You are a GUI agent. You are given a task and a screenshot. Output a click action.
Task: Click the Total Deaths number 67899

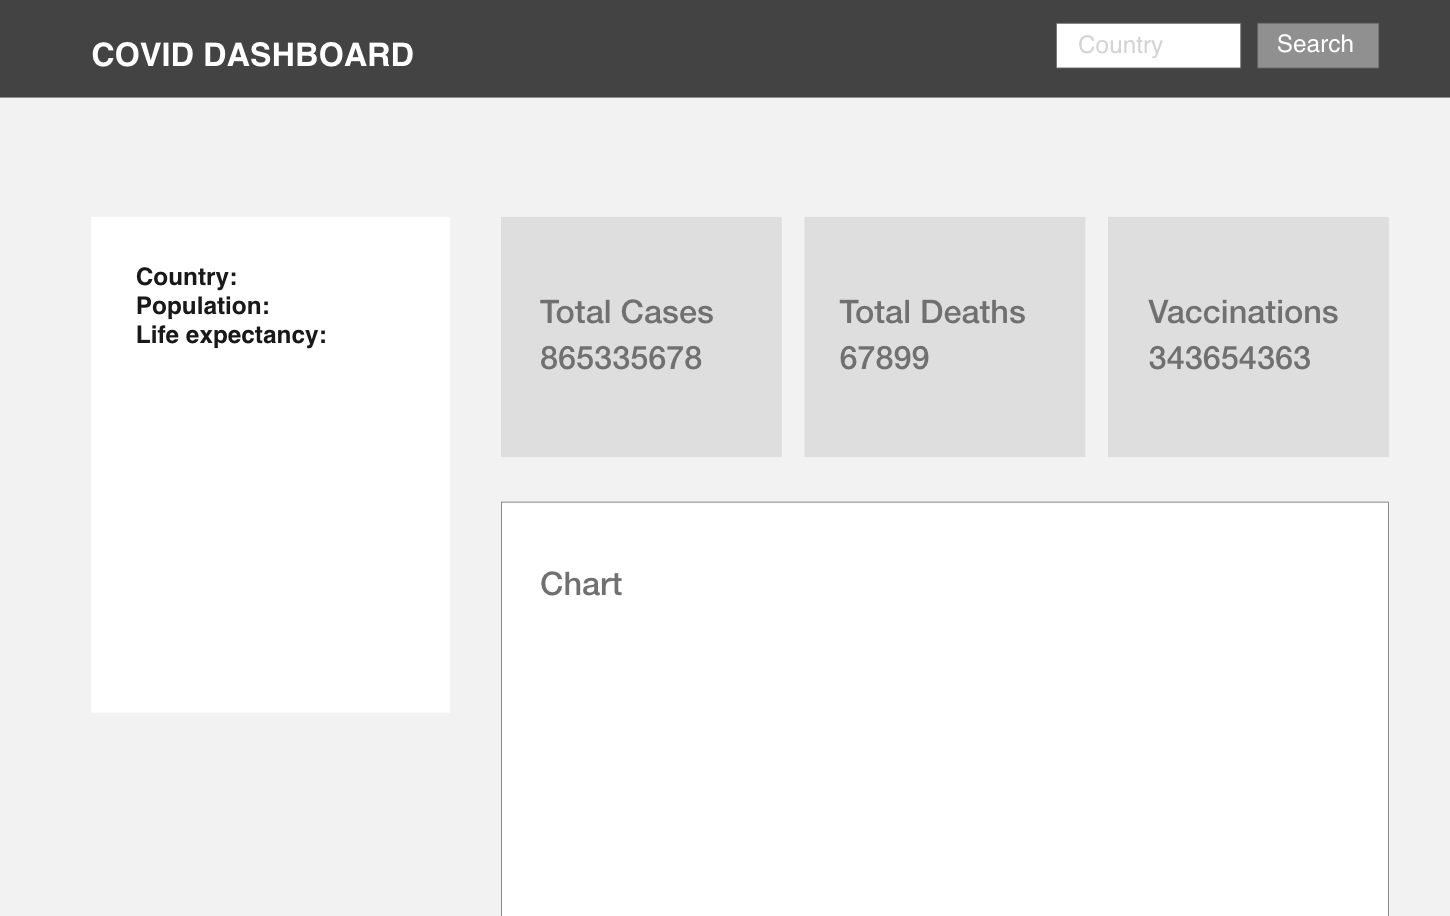(884, 358)
